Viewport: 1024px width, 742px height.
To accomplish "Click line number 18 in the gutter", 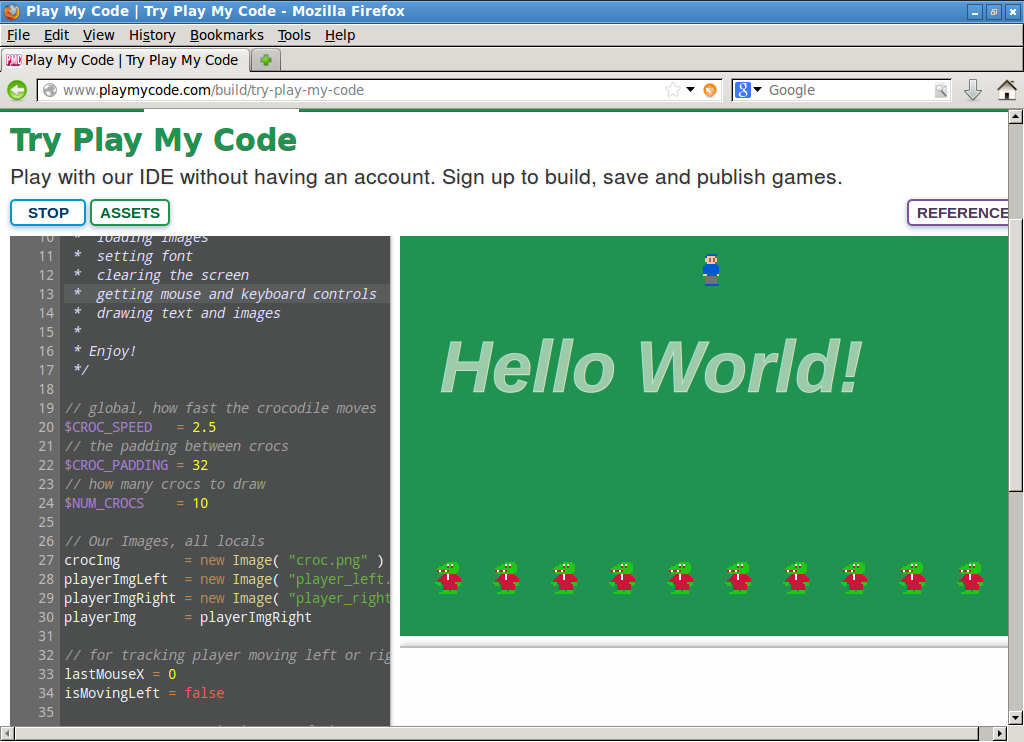I will click(46, 389).
